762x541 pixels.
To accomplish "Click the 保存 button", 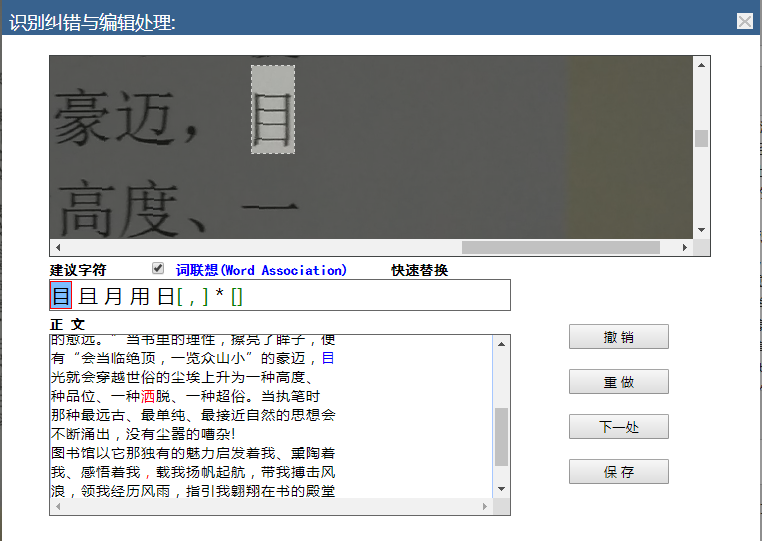I will click(x=619, y=471).
